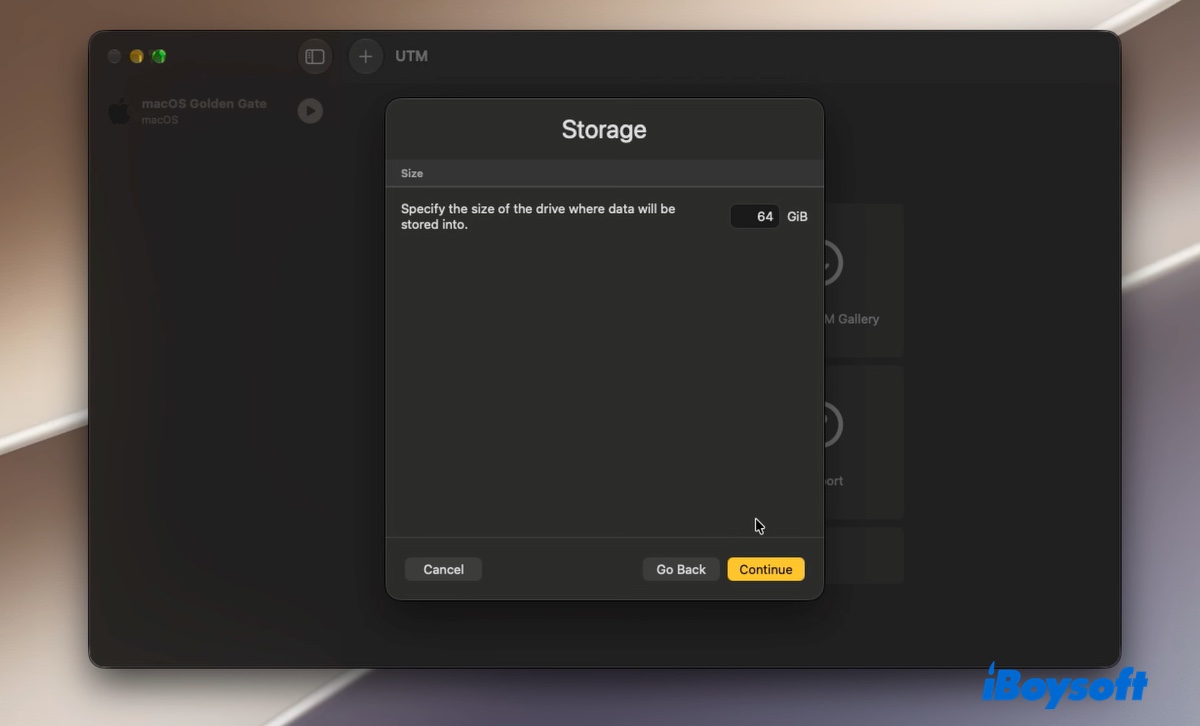Toggle the sidebar icon in UTM toolbar

(x=315, y=56)
